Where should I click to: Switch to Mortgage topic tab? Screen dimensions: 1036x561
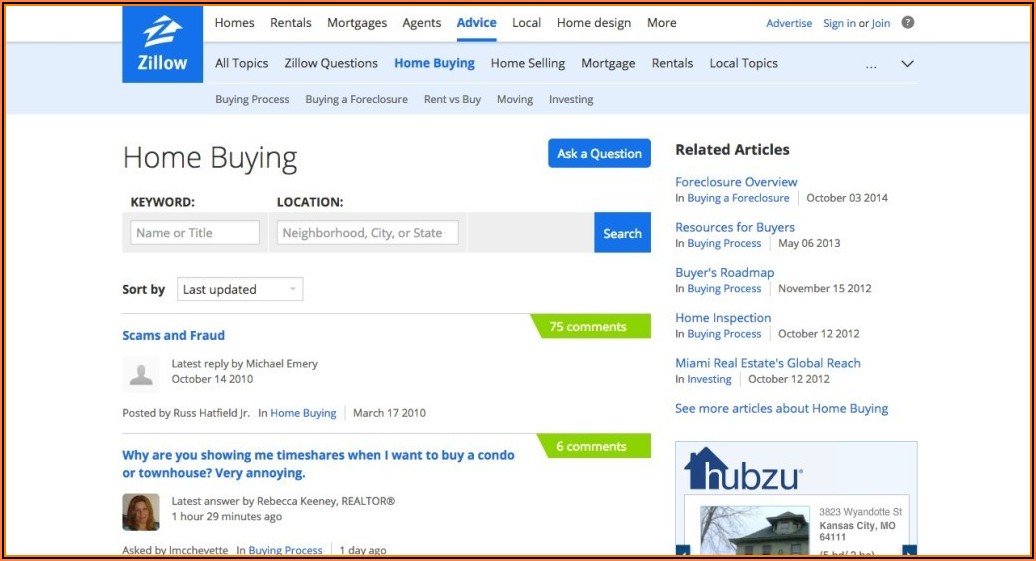coord(608,63)
